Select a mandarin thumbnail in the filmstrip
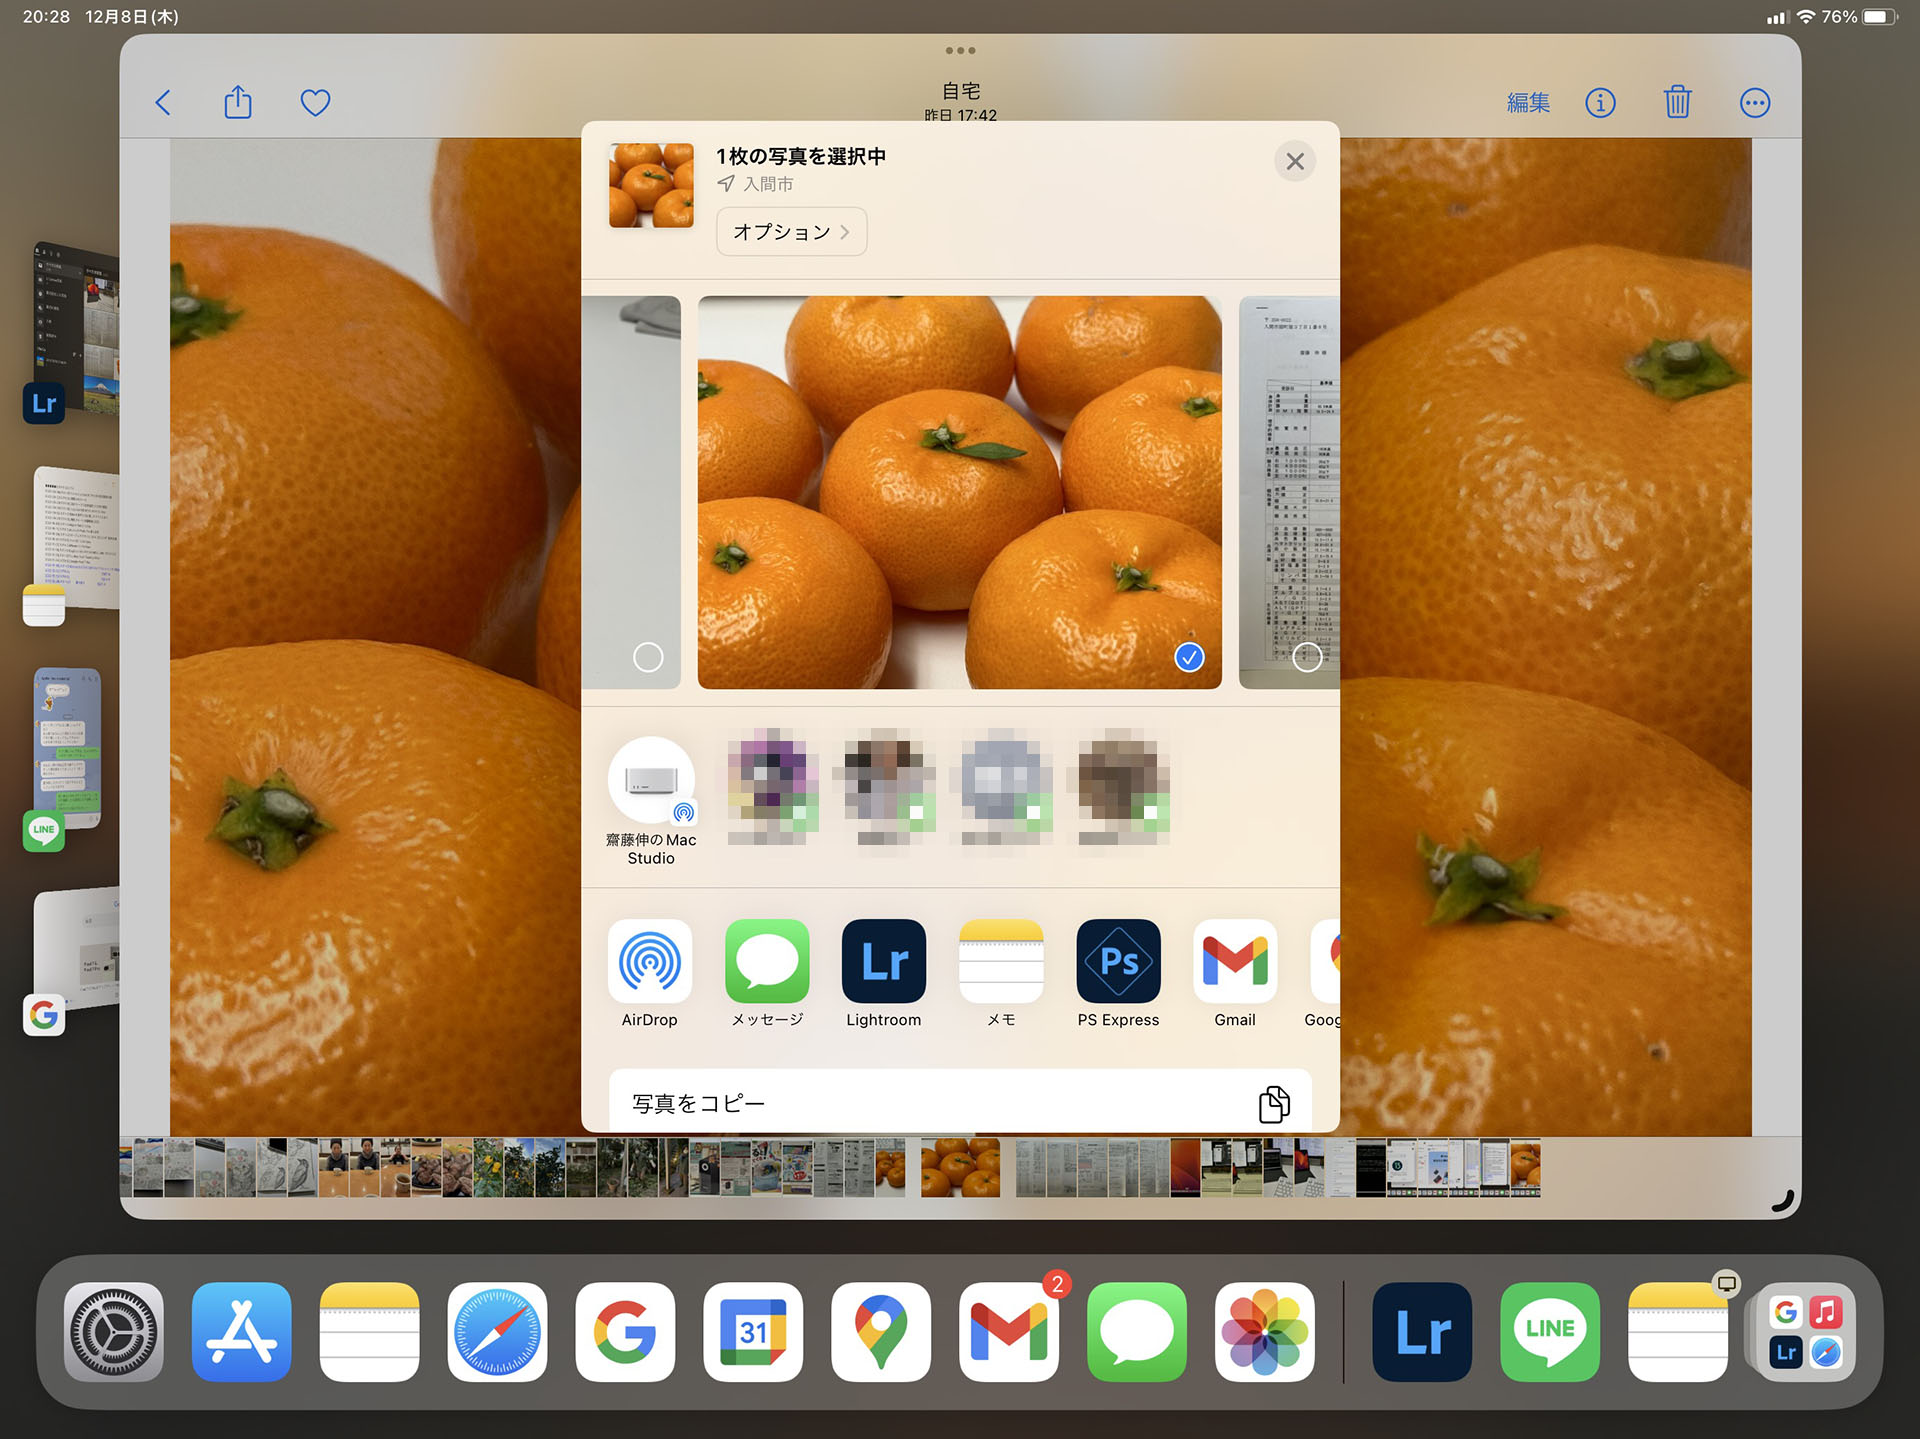1920x1439 pixels. coord(960,1167)
